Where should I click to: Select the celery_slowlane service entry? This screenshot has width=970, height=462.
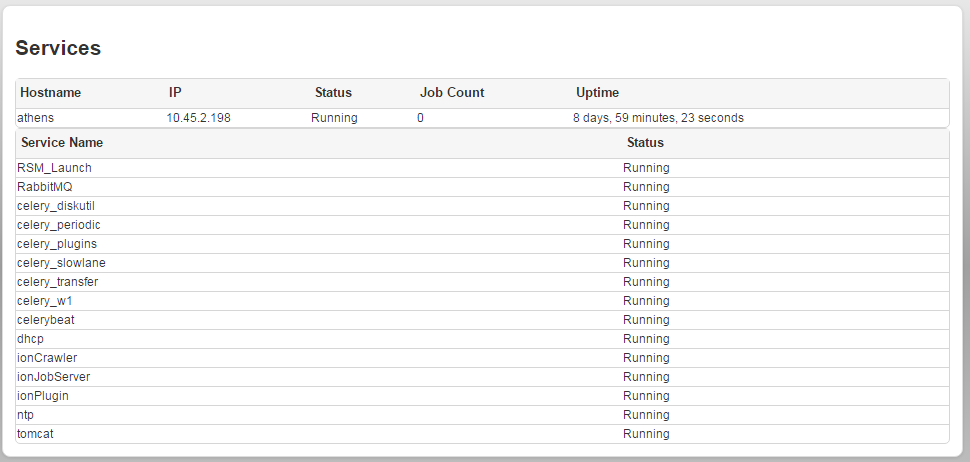(61, 263)
